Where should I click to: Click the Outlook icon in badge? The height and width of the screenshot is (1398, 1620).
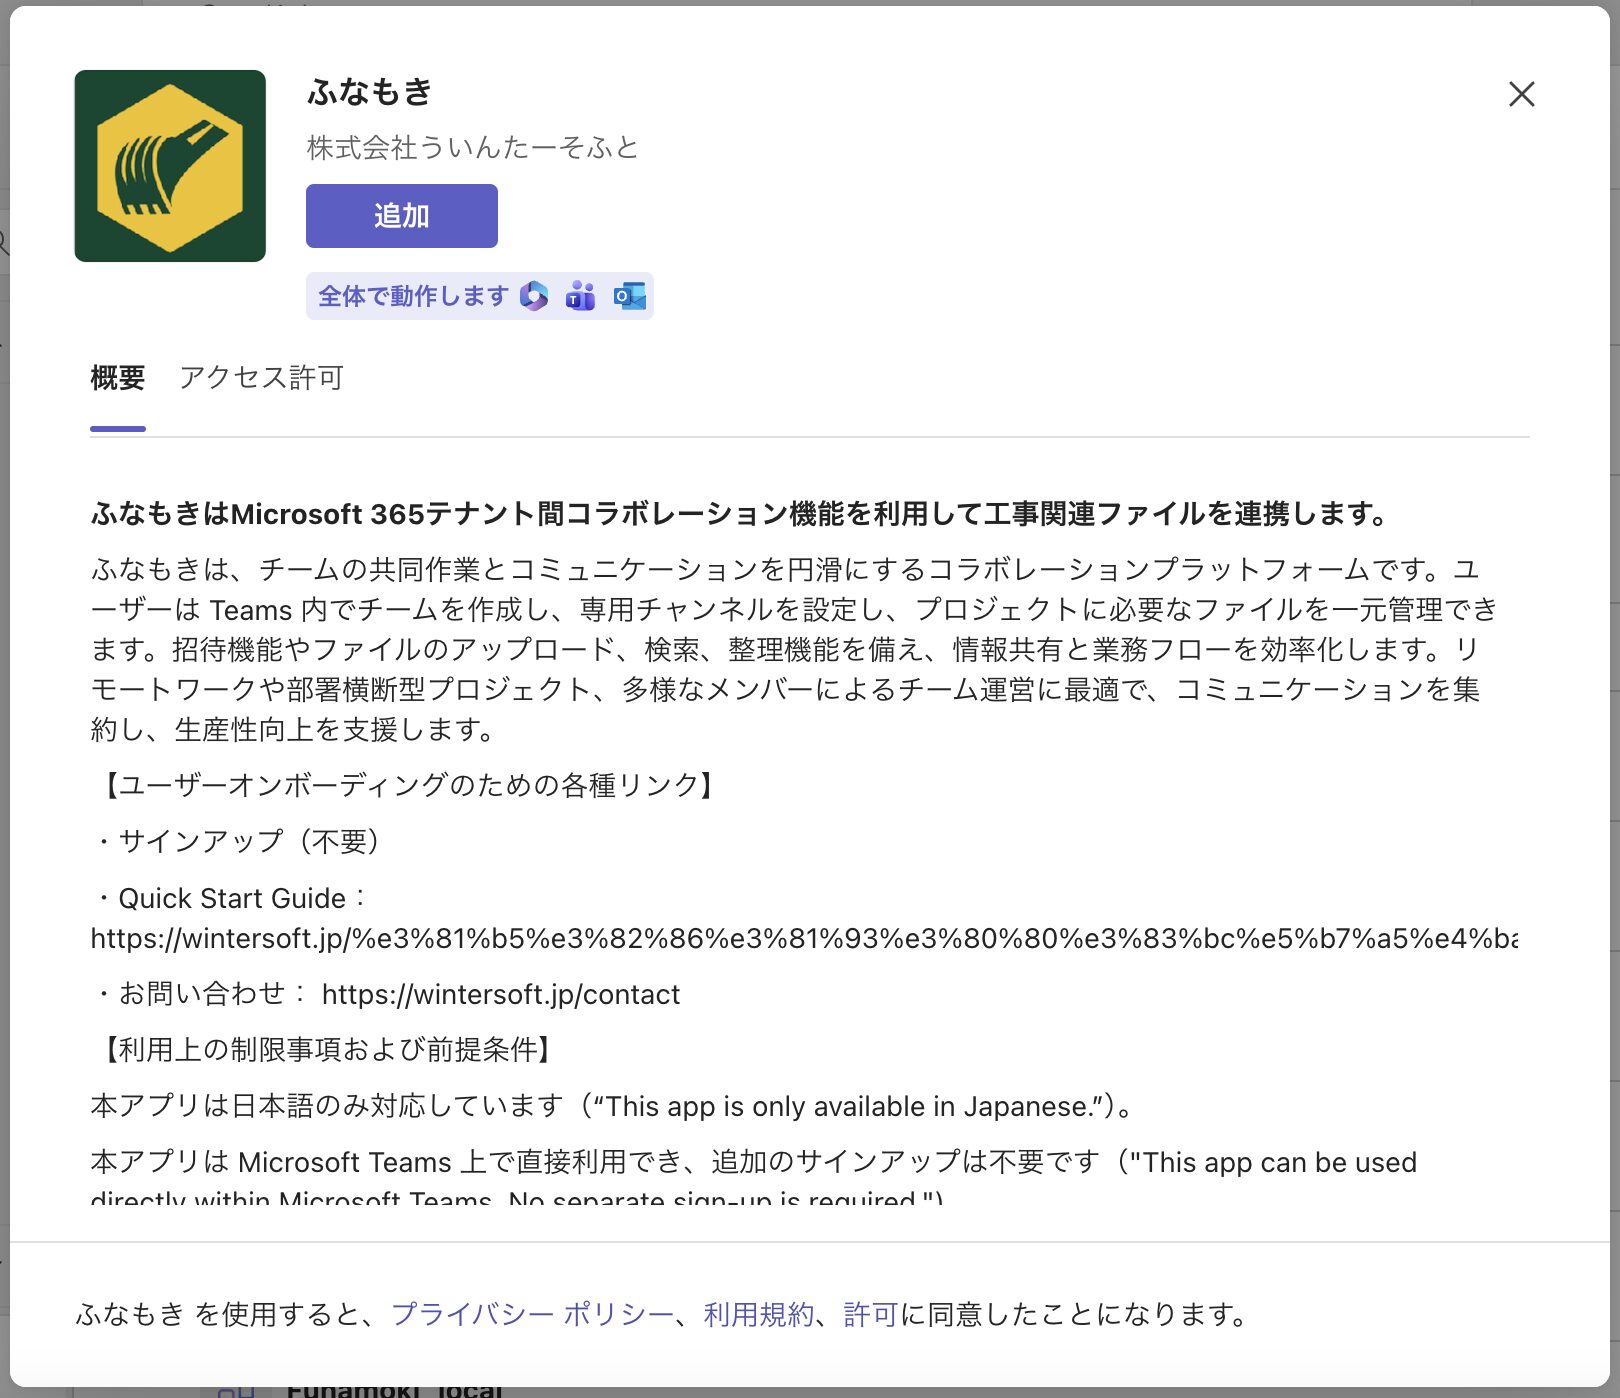[629, 296]
